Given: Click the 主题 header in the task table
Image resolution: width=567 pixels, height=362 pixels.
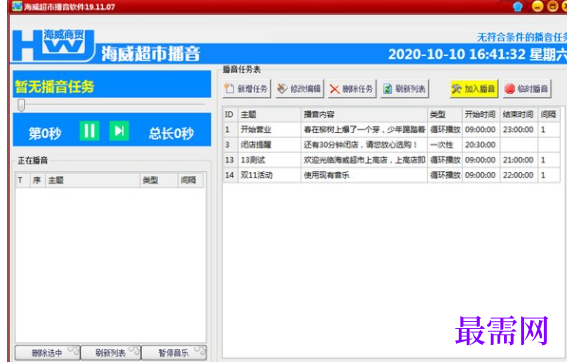Looking at the screenshot, I should click(x=269, y=115).
